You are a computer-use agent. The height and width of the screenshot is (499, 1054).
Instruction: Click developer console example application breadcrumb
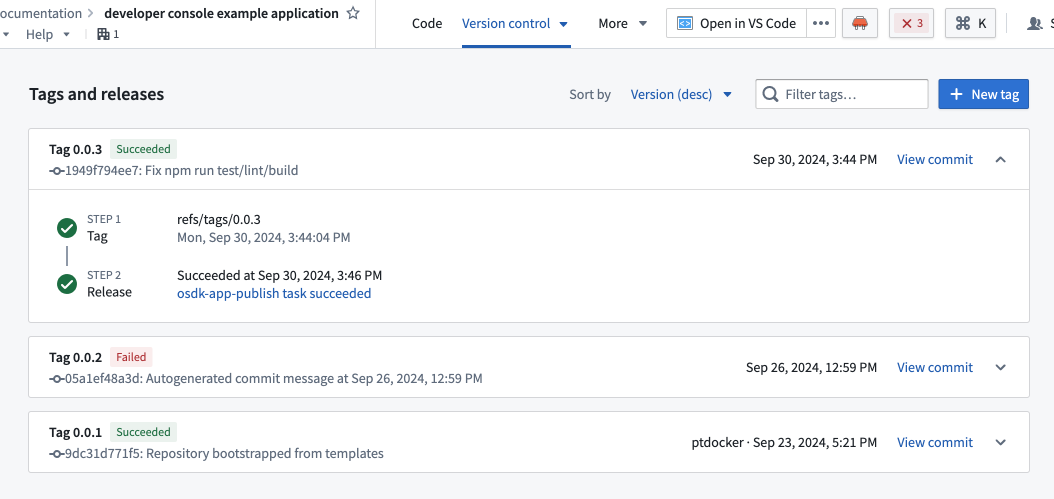pyautogui.click(x=222, y=13)
